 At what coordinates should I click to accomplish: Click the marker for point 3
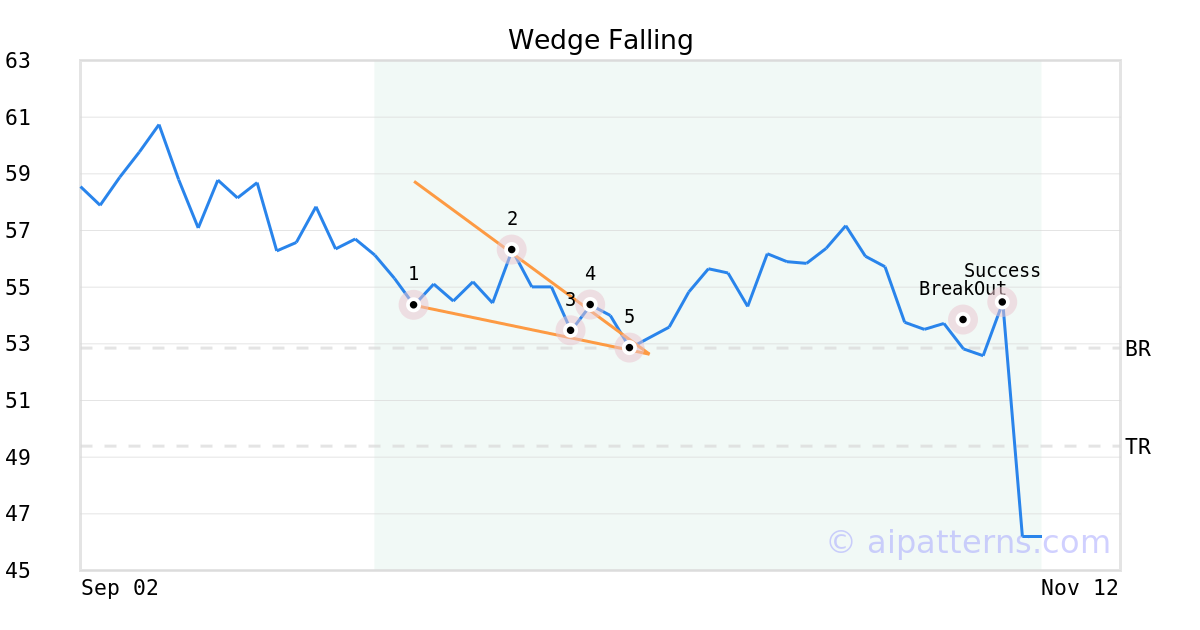(x=570, y=329)
